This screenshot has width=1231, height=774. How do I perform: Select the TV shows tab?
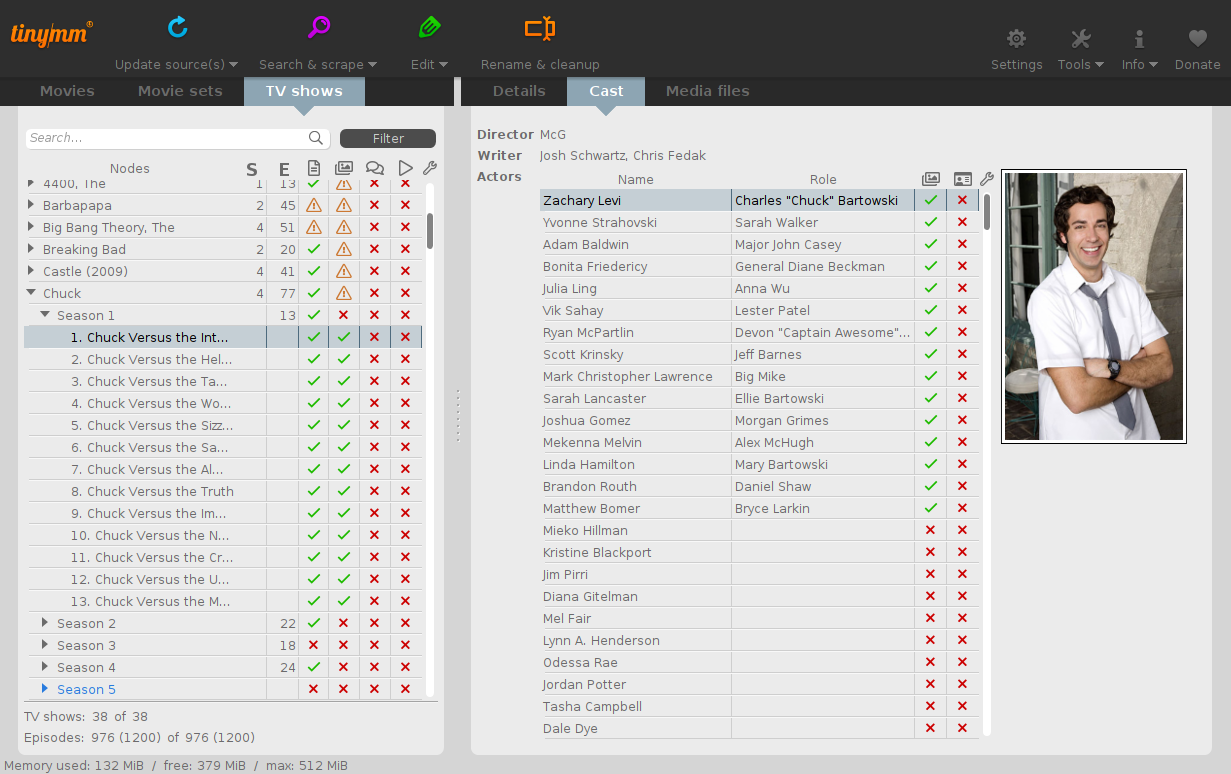click(304, 91)
